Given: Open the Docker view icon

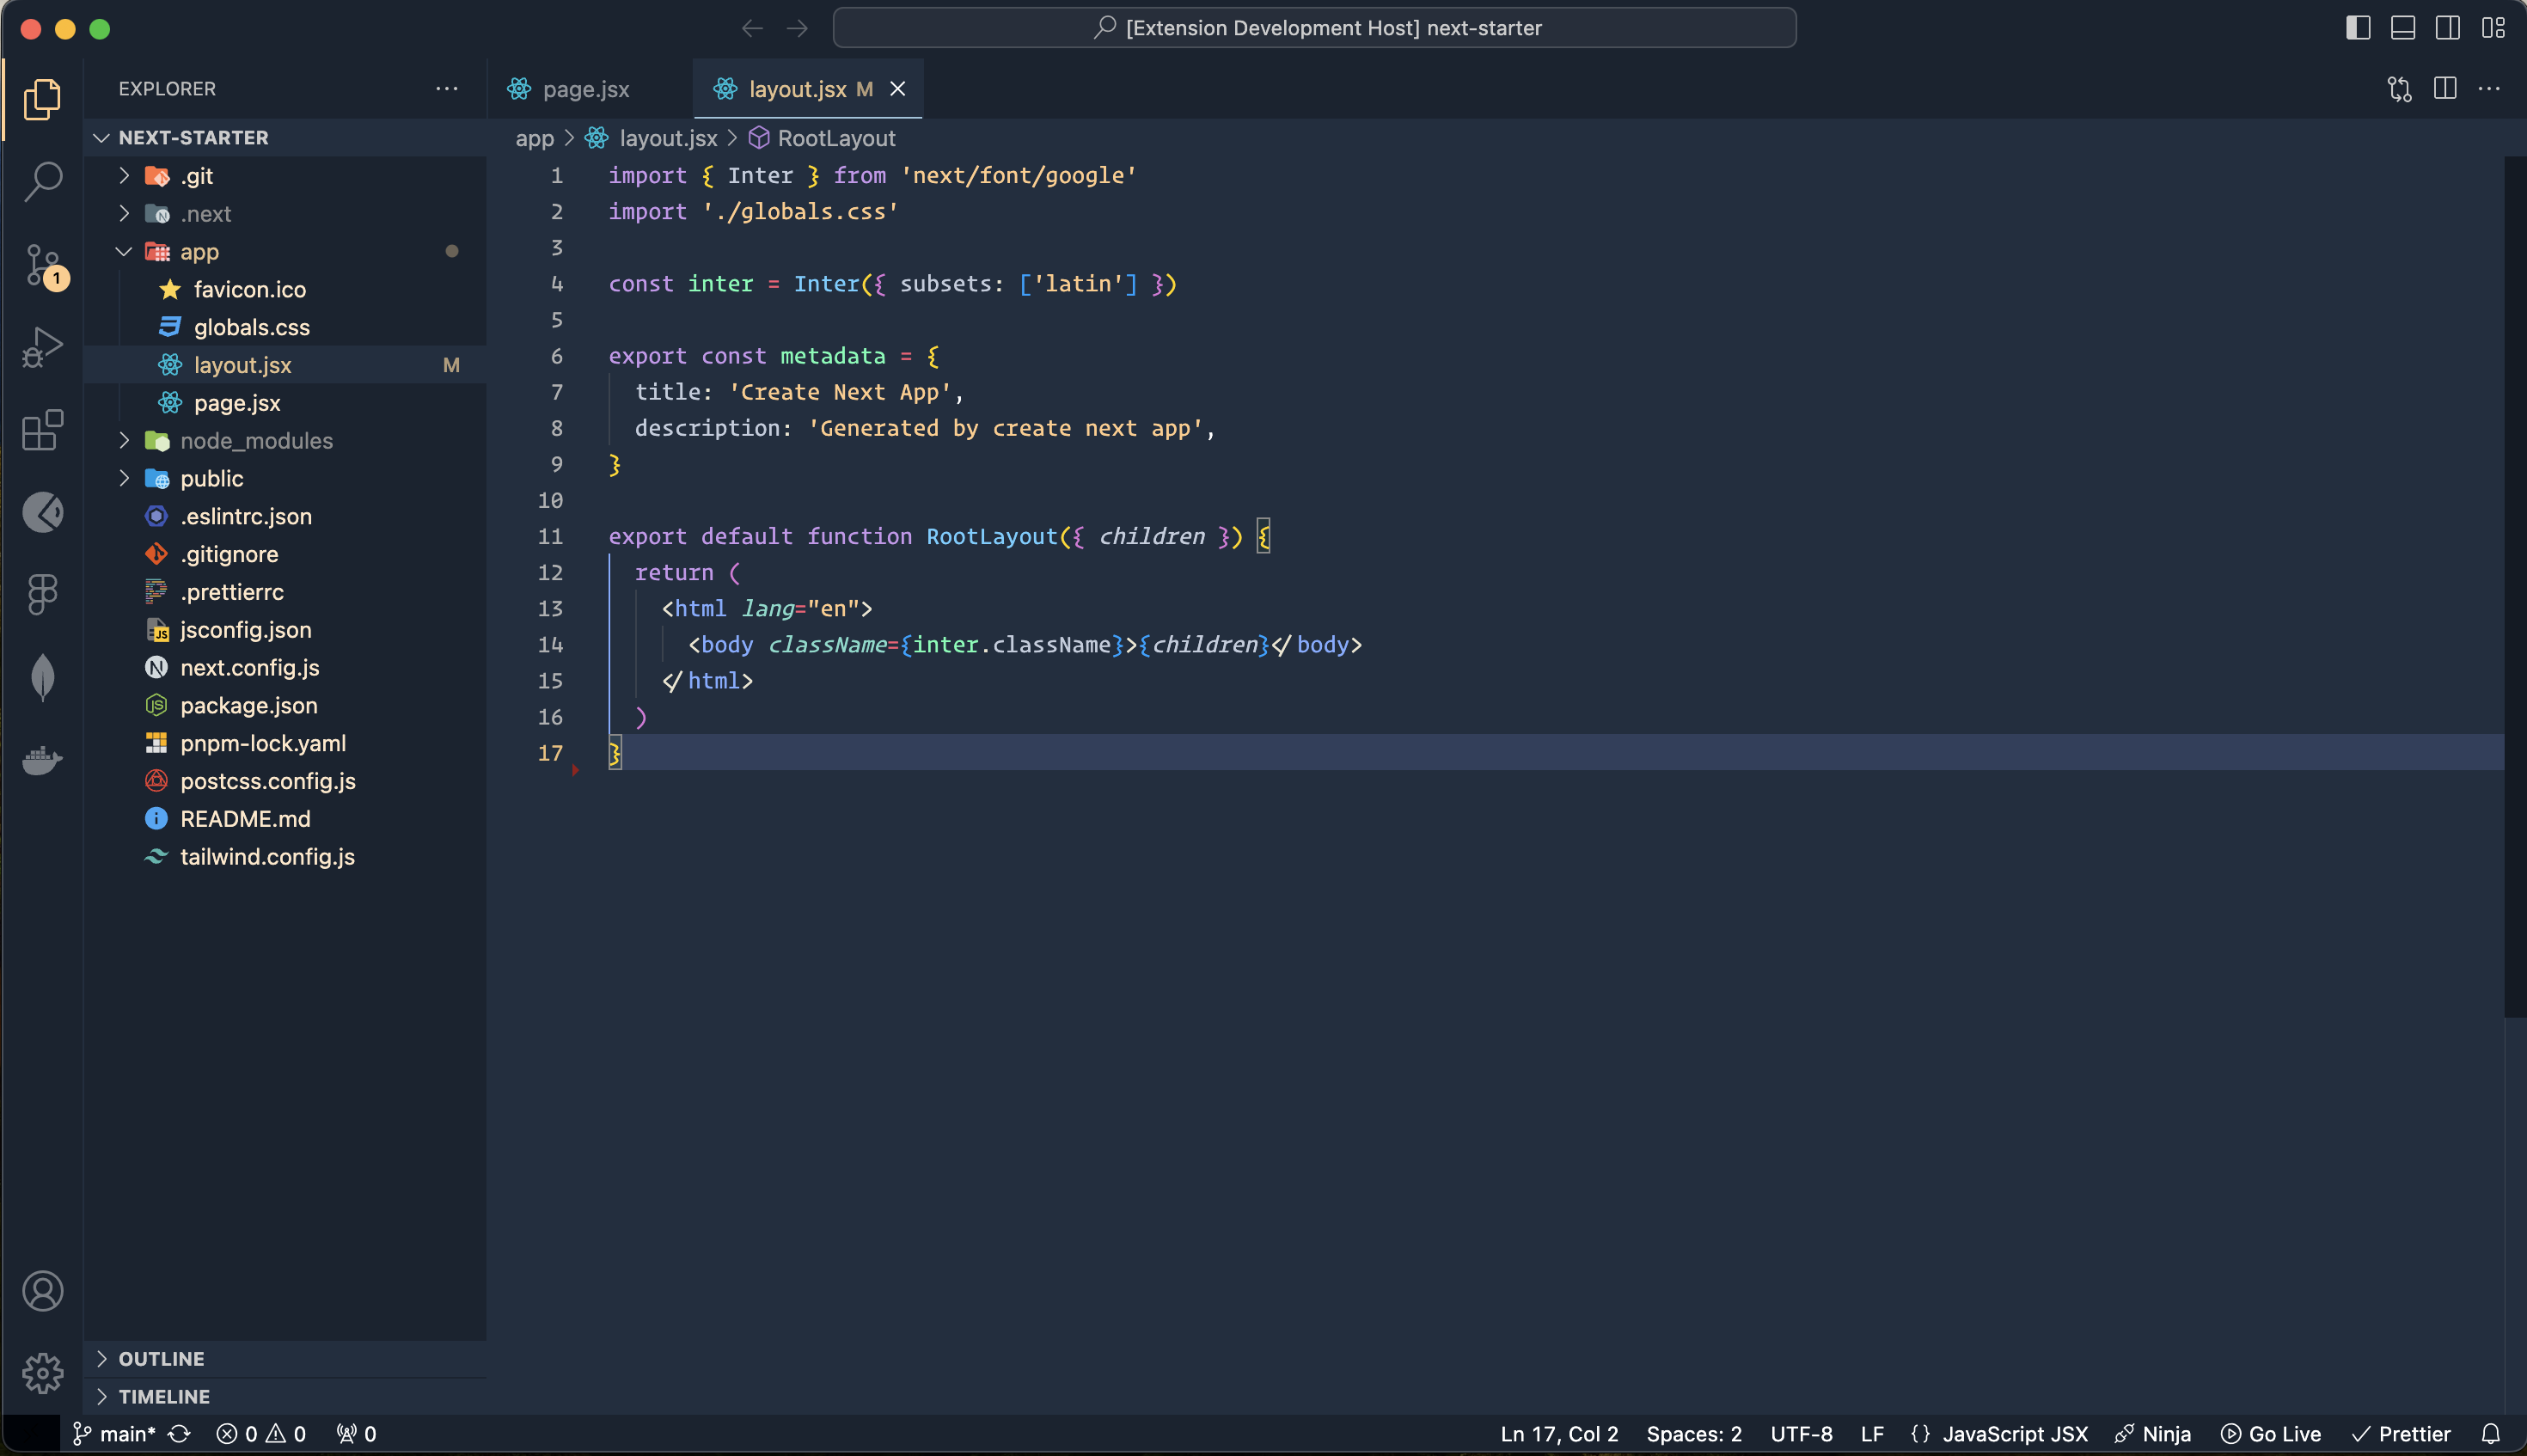Looking at the screenshot, I should [x=42, y=760].
